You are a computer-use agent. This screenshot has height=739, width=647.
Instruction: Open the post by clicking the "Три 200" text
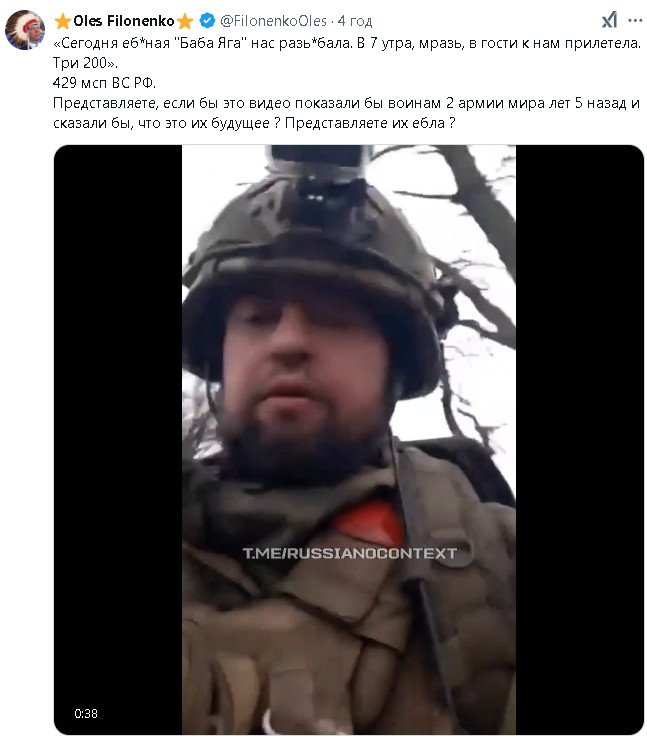(85, 63)
